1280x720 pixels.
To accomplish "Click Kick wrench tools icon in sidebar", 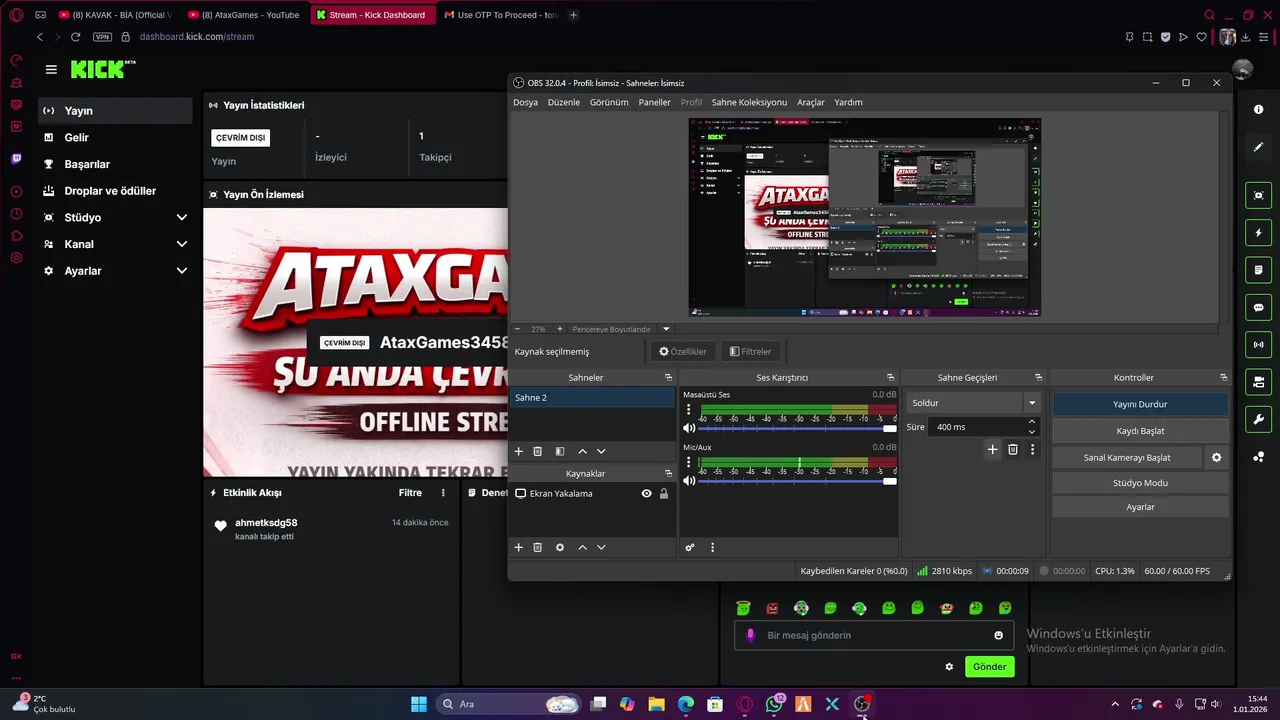I will [x=1258, y=419].
